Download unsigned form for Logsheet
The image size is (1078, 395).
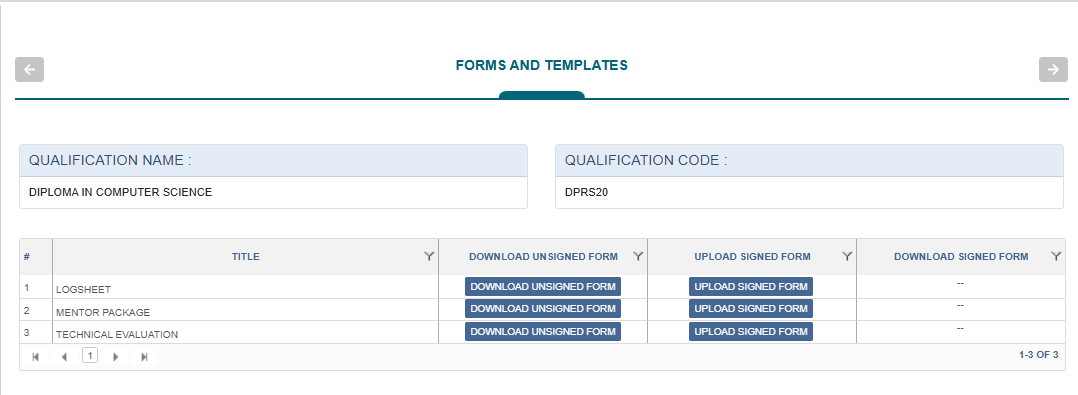tap(542, 286)
